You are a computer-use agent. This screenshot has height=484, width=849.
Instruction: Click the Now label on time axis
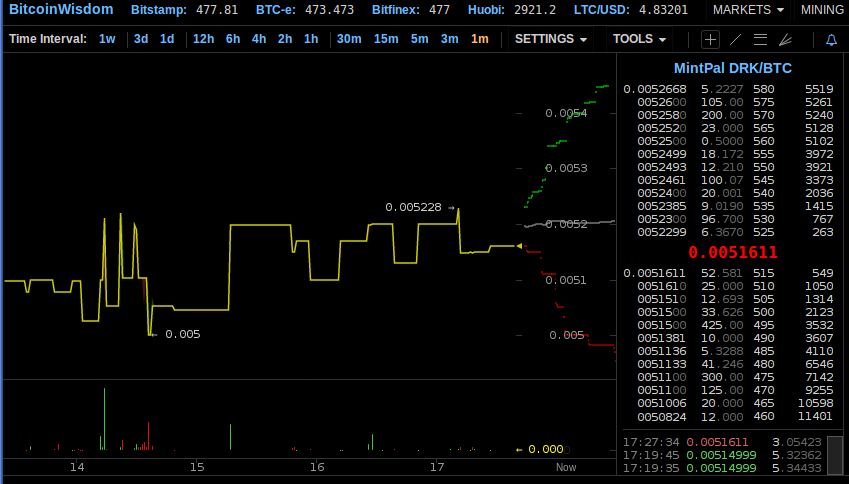[566, 467]
